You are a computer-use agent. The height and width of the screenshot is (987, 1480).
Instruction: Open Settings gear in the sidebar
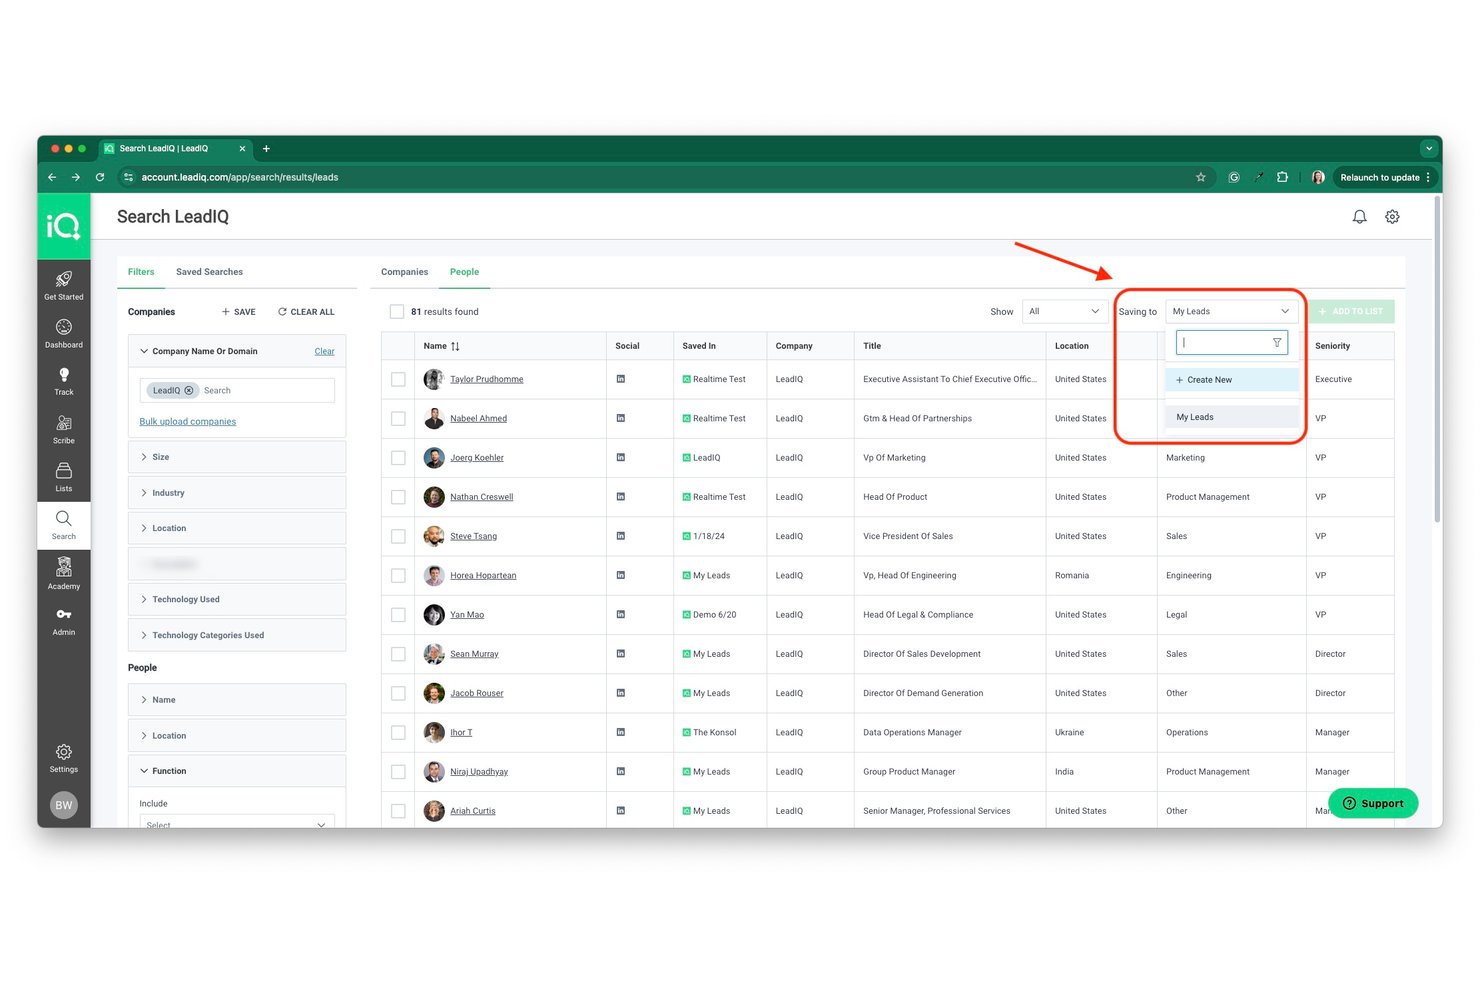pyautogui.click(x=63, y=758)
